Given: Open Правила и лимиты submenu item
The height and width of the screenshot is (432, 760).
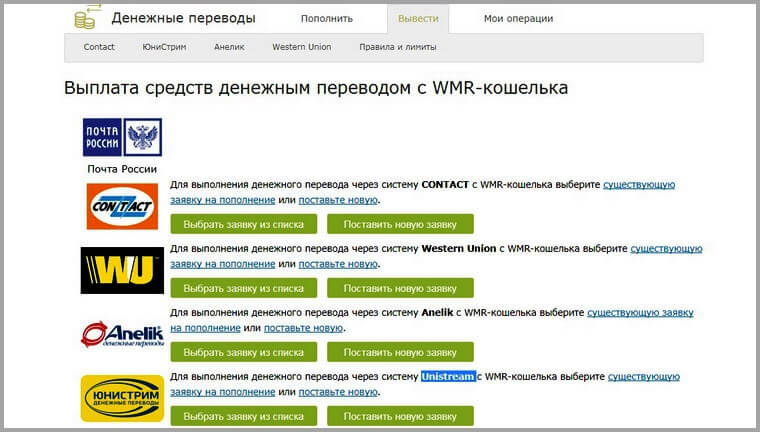Looking at the screenshot, I should point(397,47).
